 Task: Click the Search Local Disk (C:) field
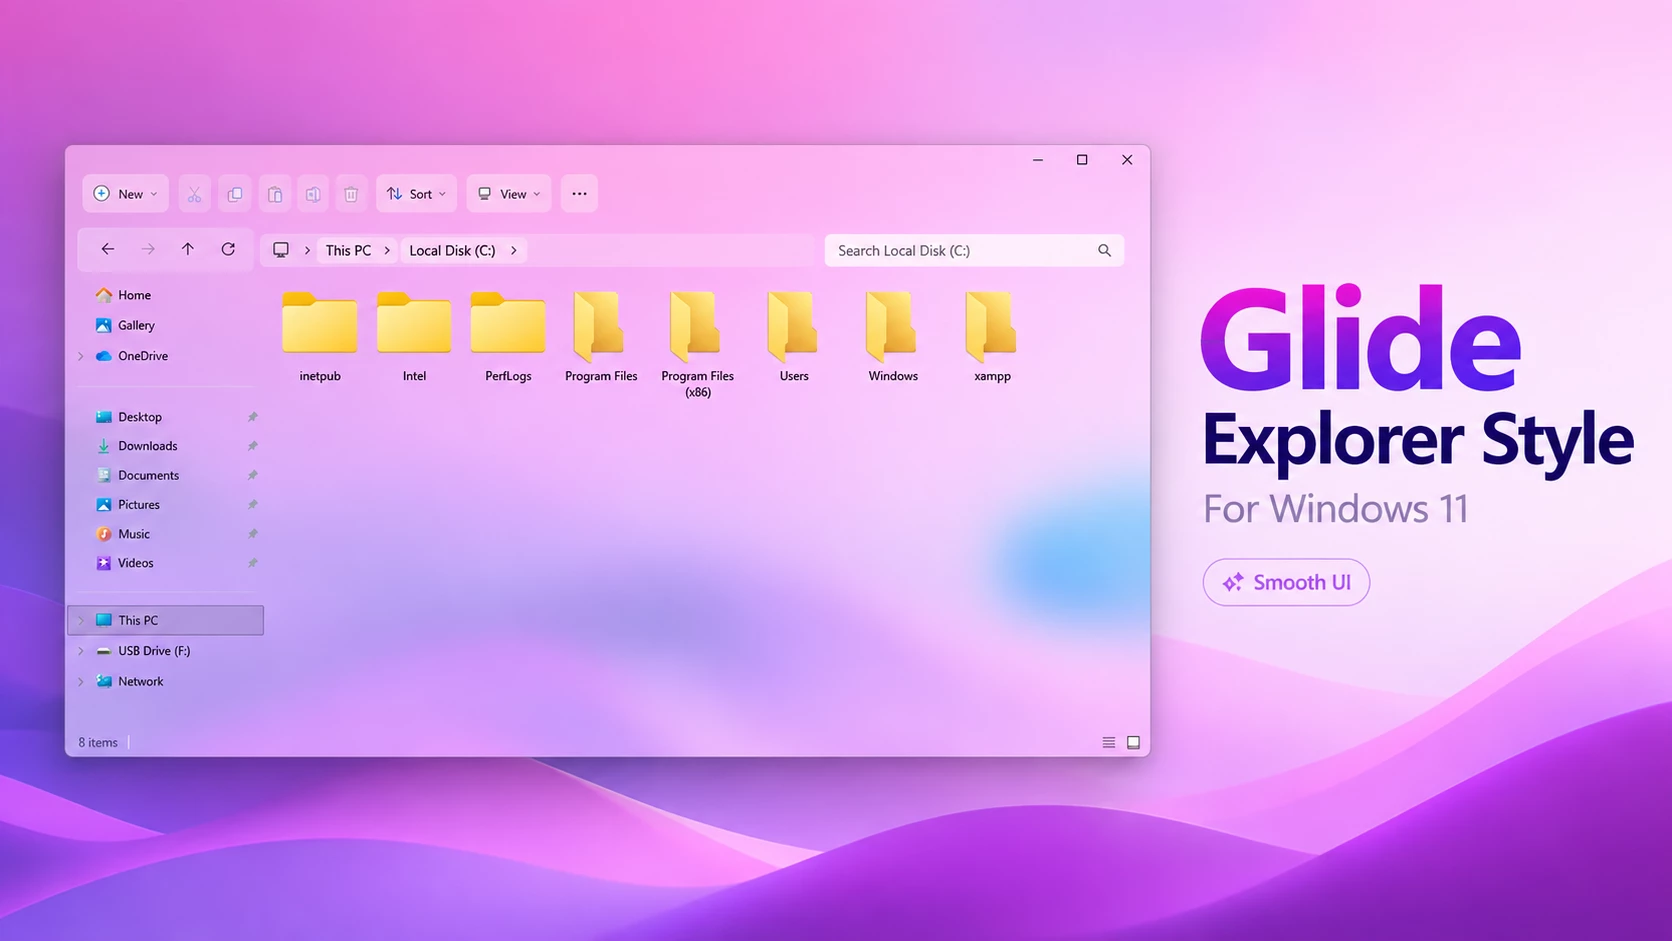(x=974, y=250)
